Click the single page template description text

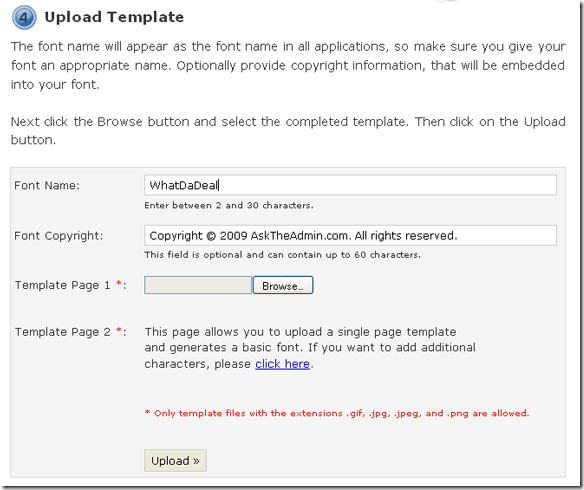310,348
